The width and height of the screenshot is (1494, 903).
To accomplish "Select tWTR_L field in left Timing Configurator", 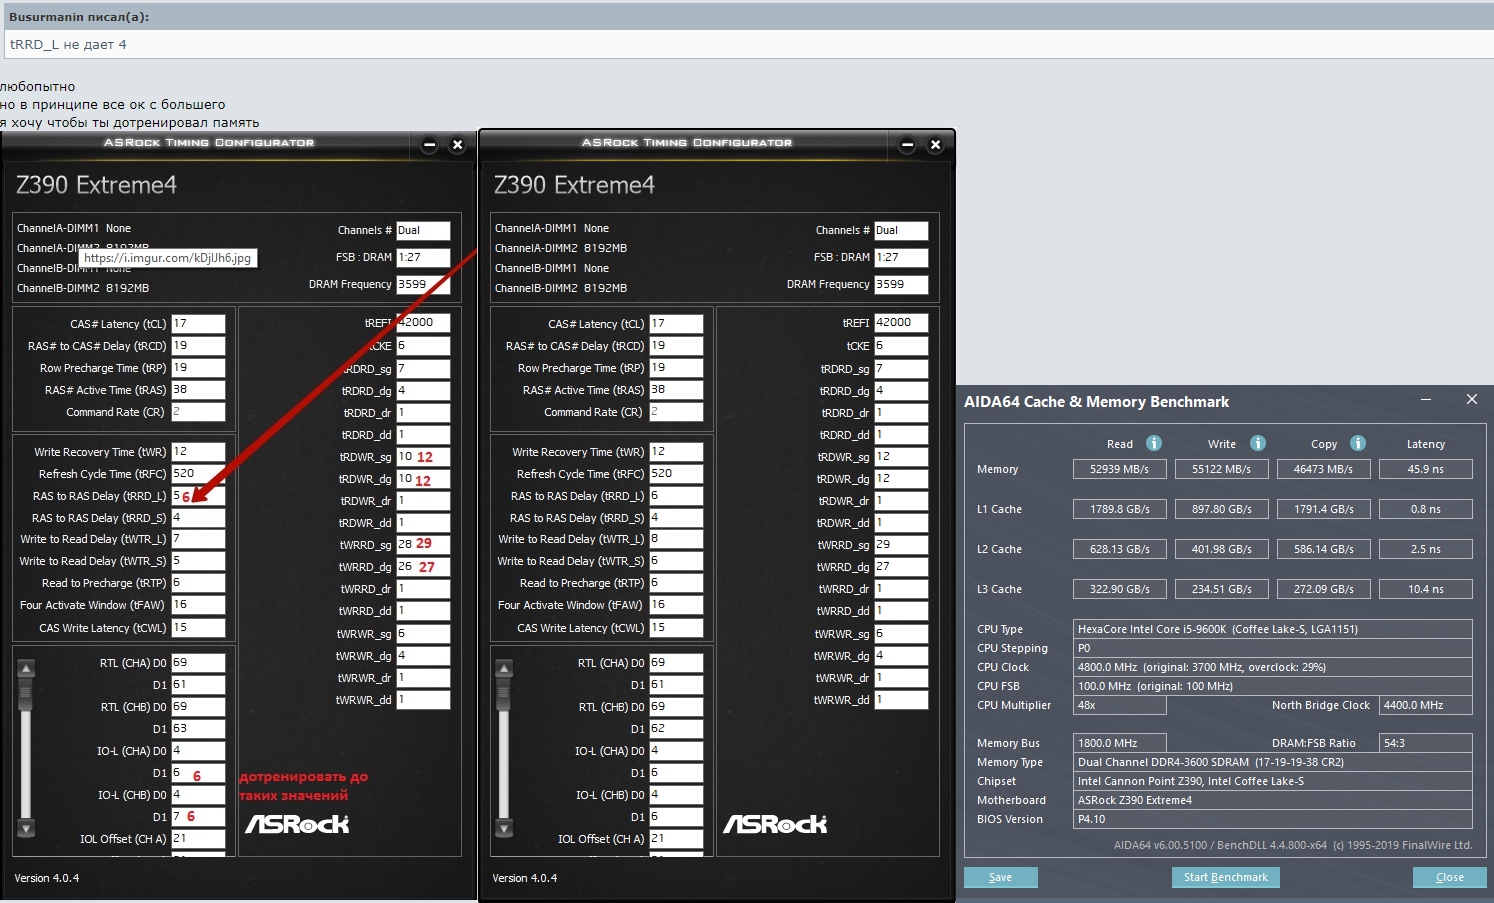I will (198, 539).
